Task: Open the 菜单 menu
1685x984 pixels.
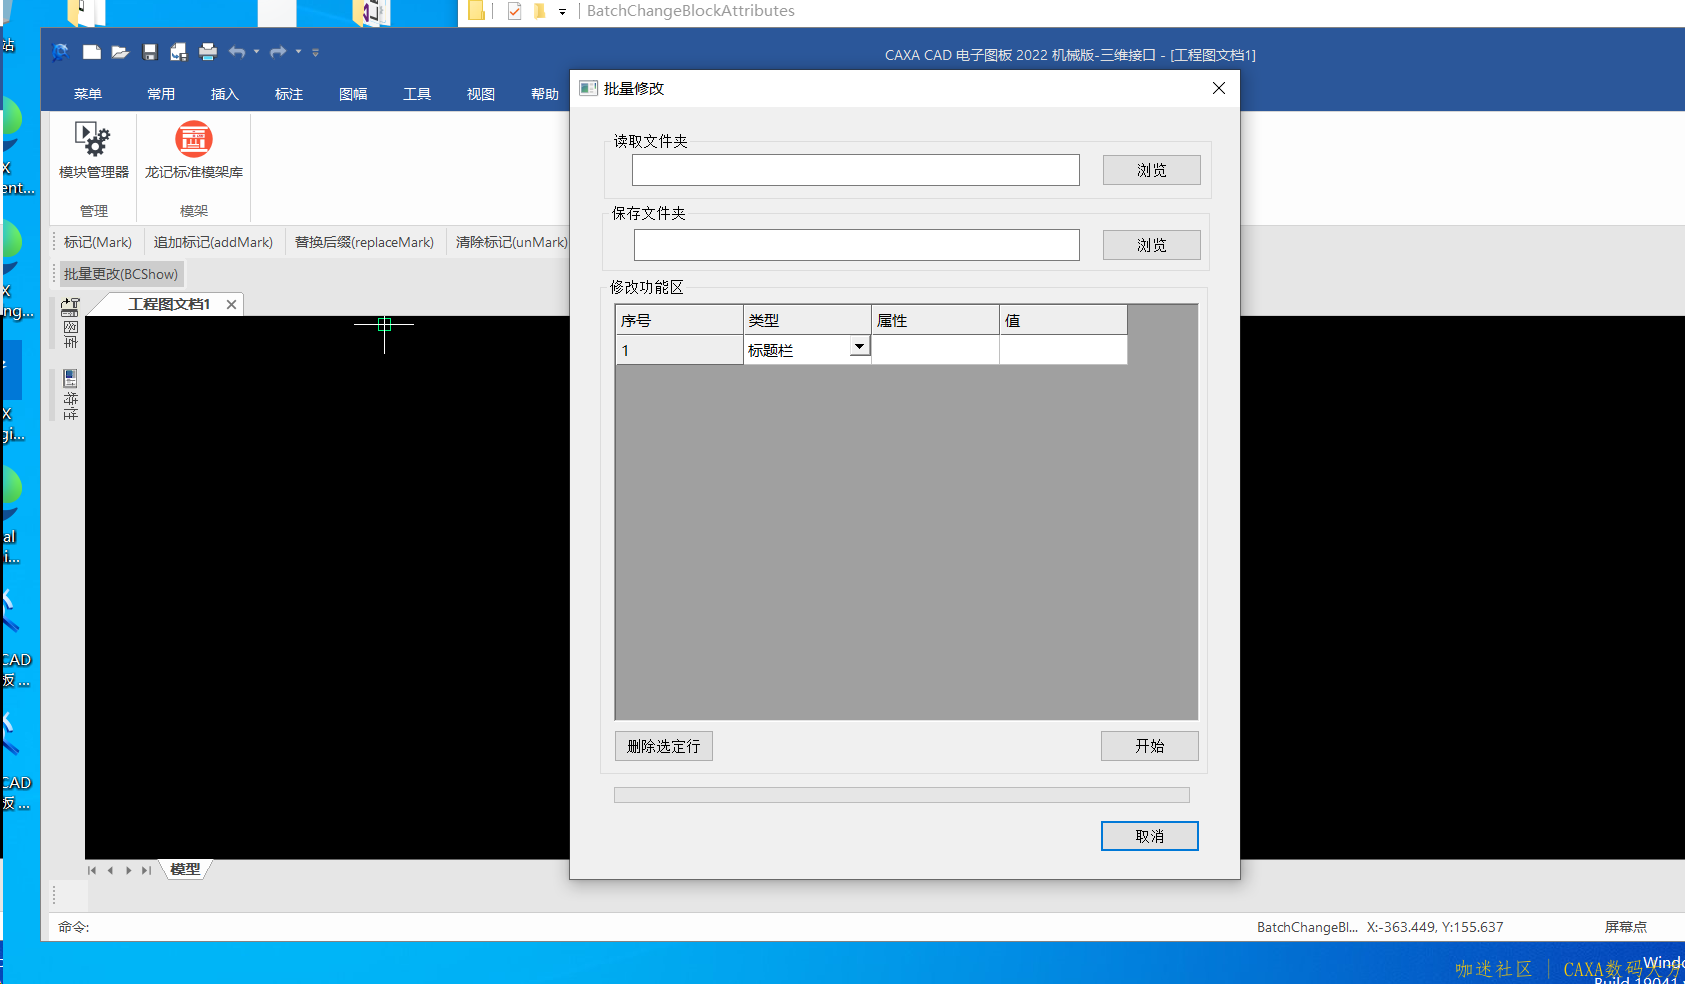Action: click(88, 94)
